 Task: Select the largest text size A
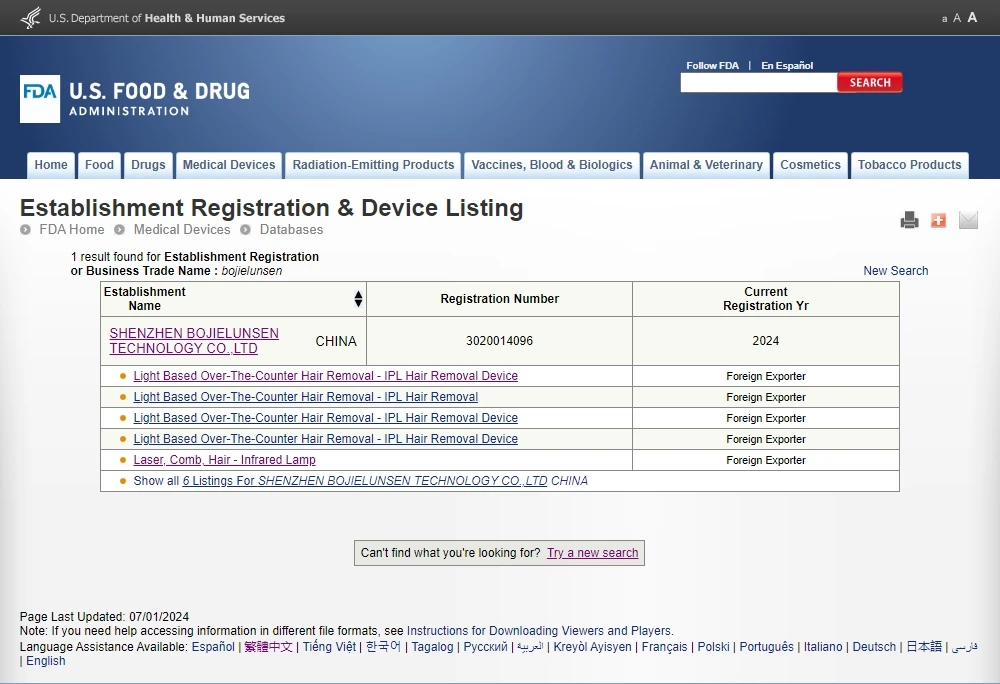[972, 18]
